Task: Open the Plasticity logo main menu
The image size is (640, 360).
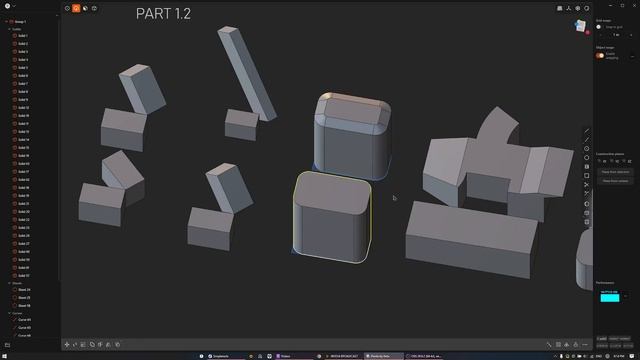Action: 7,6
